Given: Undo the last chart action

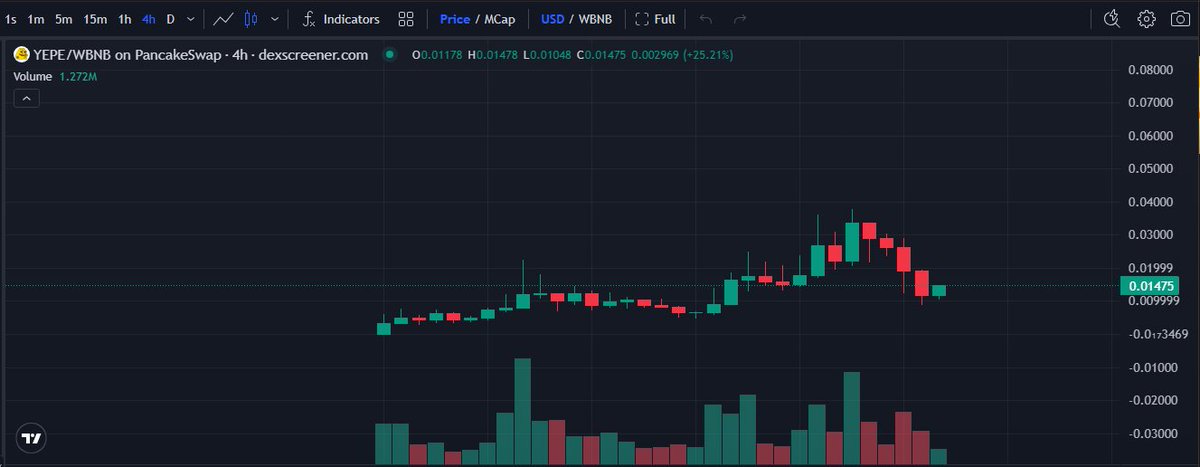Looking at the screenshot, I should 706,19.
